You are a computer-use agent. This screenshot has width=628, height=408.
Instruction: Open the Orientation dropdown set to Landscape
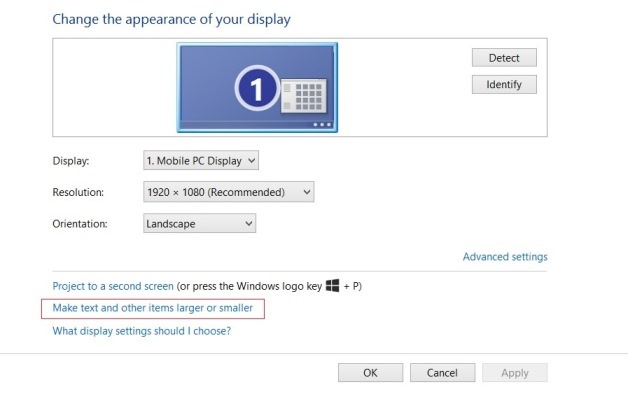tap(200, 224)
